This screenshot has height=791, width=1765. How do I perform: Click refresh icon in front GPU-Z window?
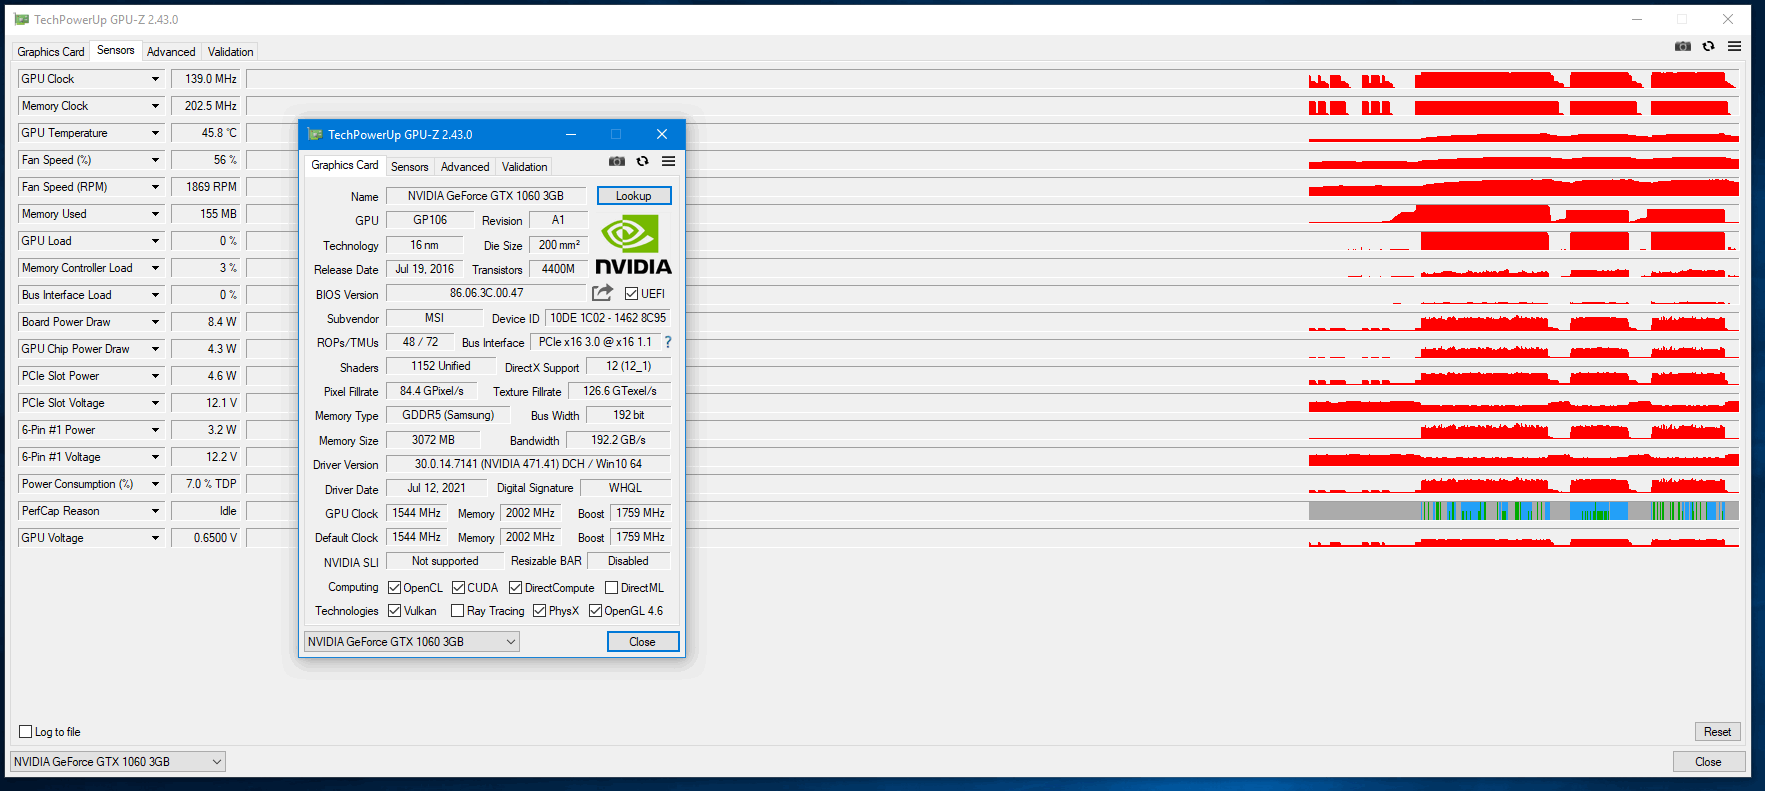click(643, 161)
